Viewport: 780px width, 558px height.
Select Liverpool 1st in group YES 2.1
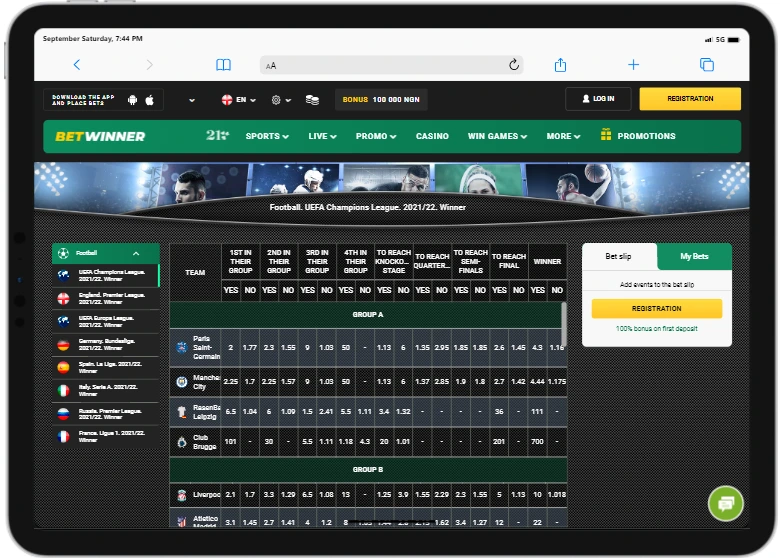click(230, 495)
